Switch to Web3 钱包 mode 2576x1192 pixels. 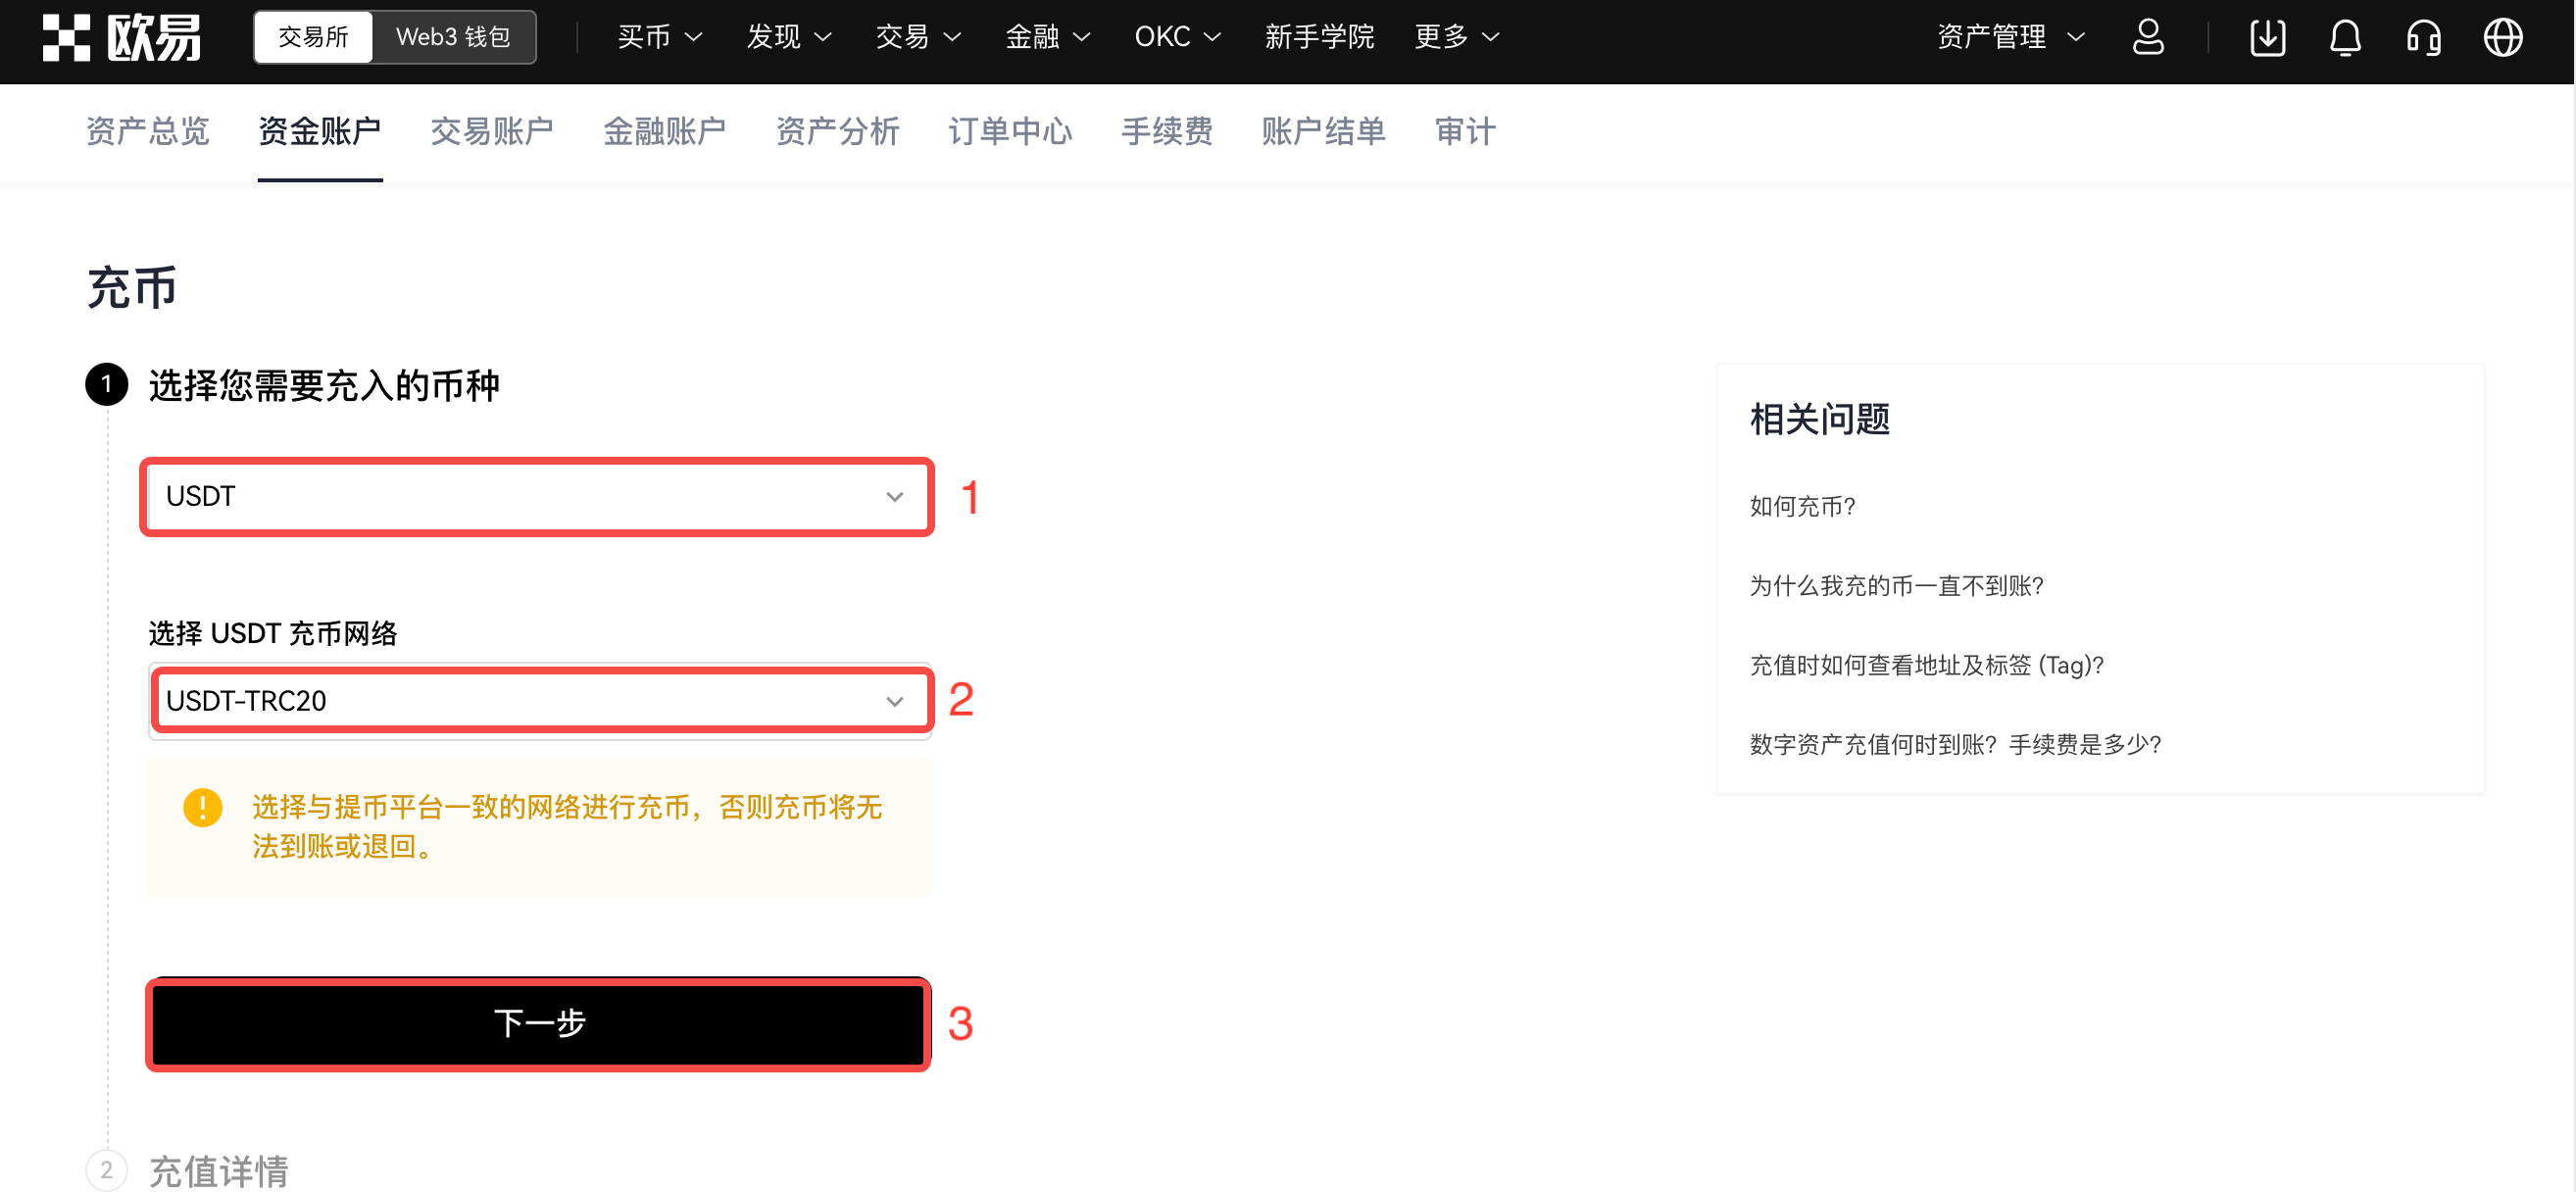[x=453, y=37]
